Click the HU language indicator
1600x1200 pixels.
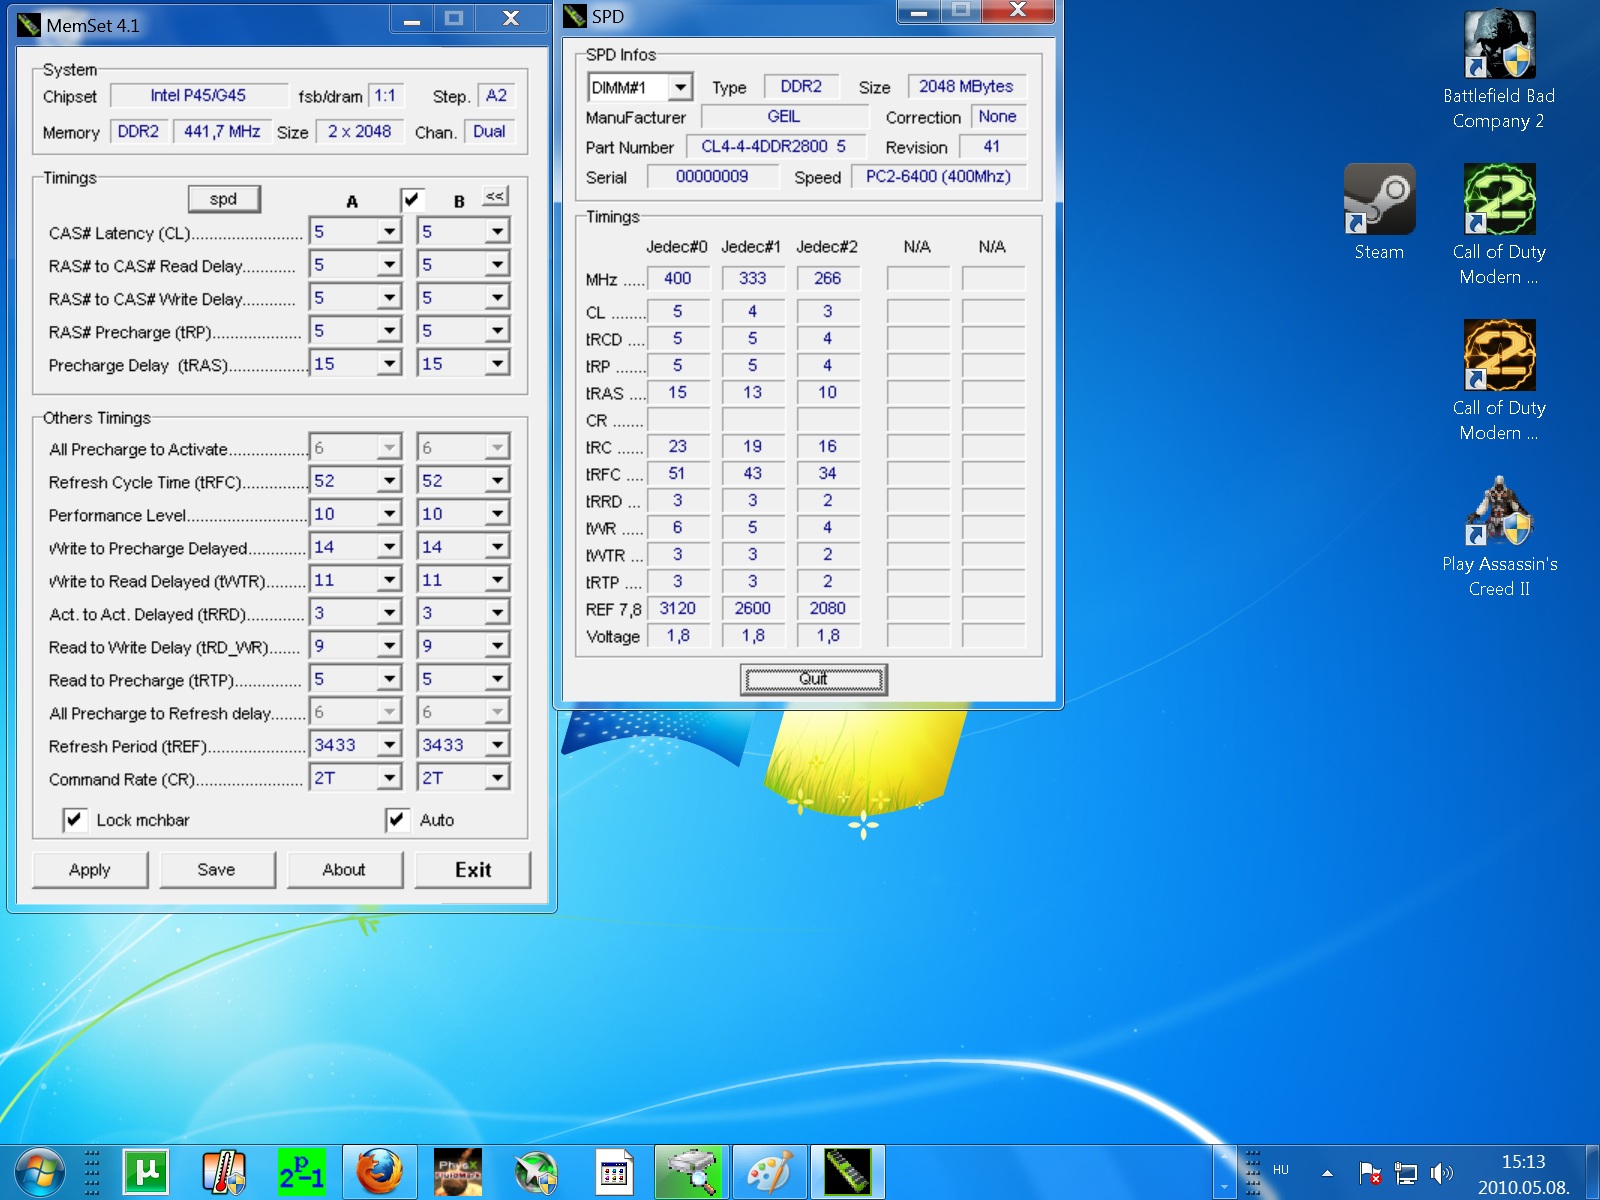(1281, 1169)
